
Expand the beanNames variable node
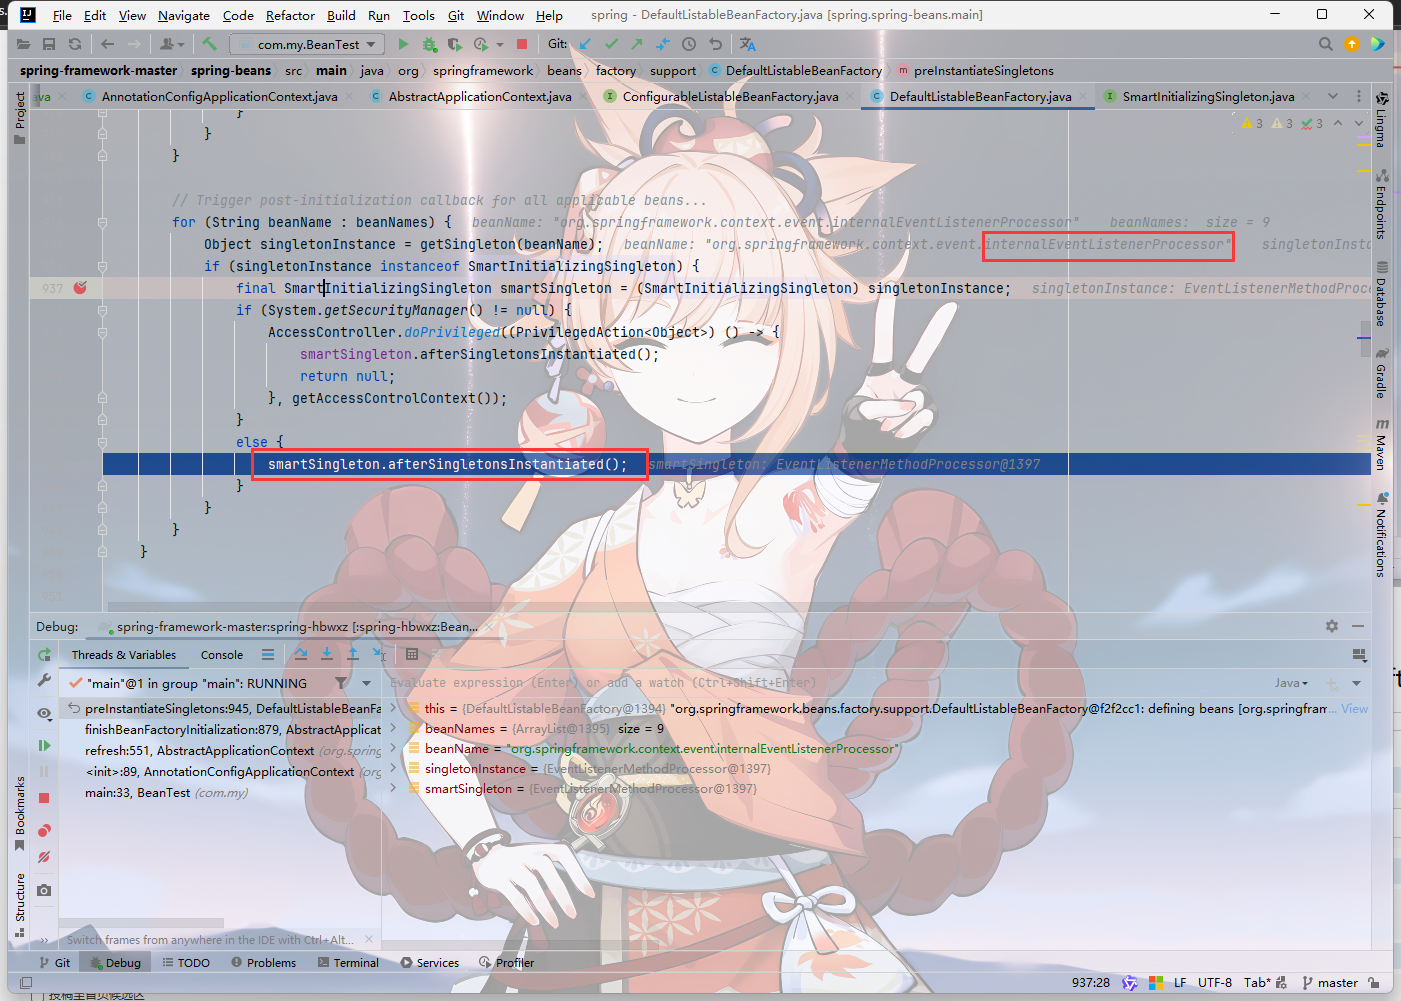pyautogui.click(x=393, y=728)
